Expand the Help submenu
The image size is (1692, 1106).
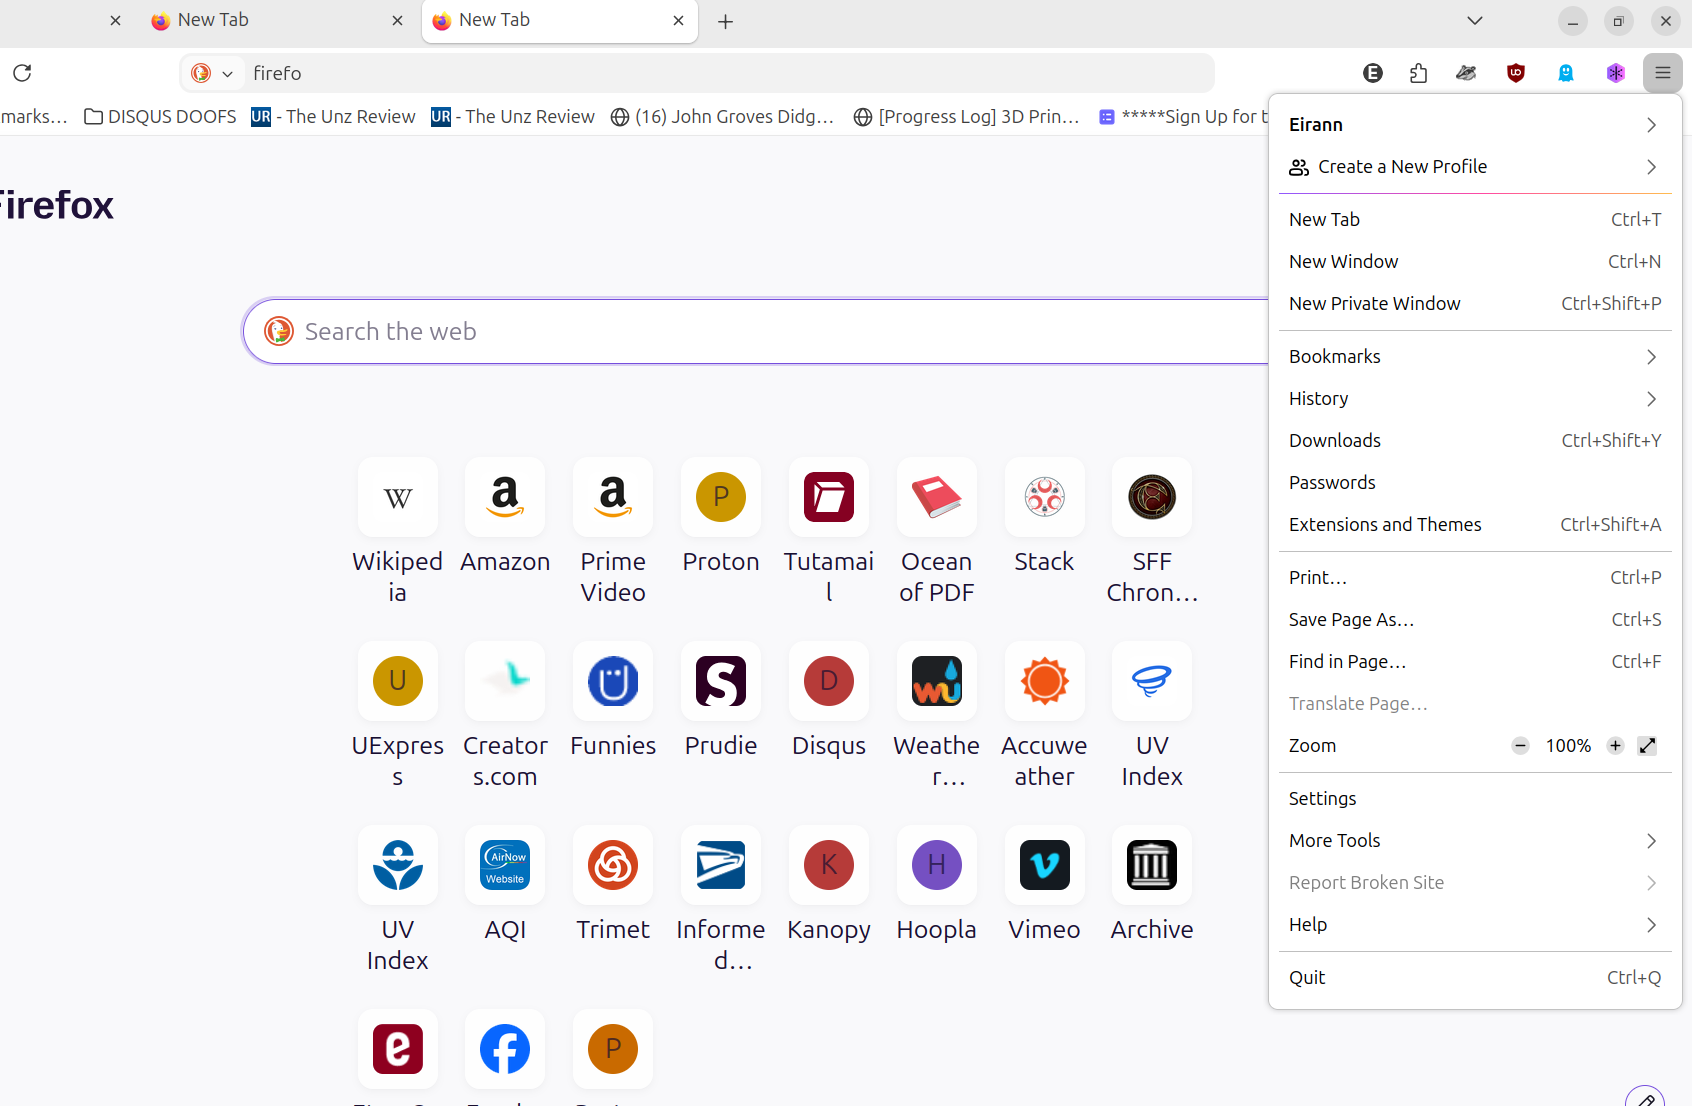pos(1475,925)
